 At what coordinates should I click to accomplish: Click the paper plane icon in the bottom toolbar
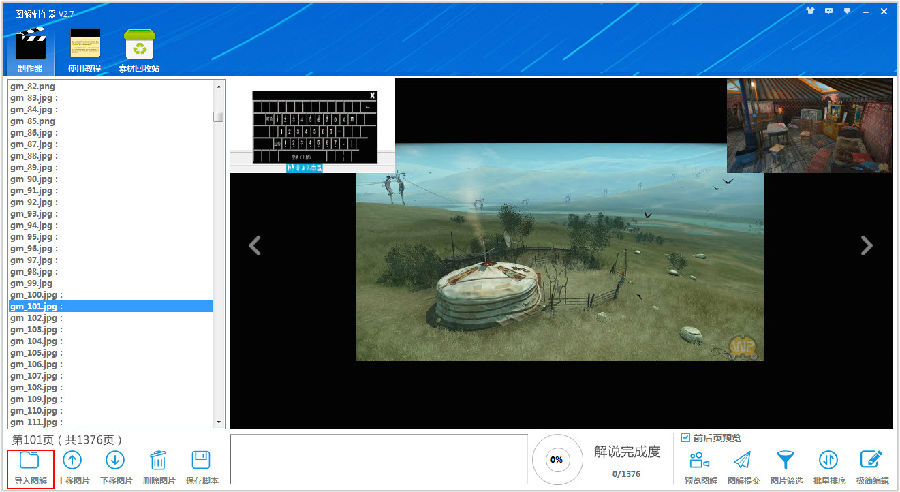click(x=743, y=460)
